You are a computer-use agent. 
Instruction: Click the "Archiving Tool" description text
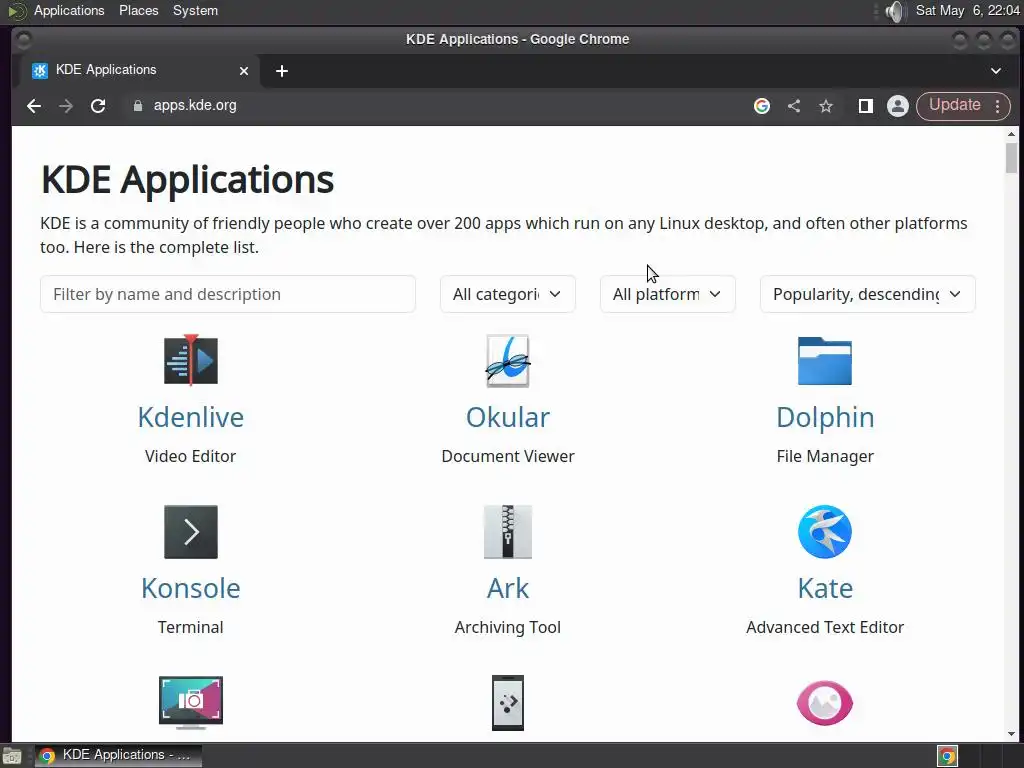[508, 628]
